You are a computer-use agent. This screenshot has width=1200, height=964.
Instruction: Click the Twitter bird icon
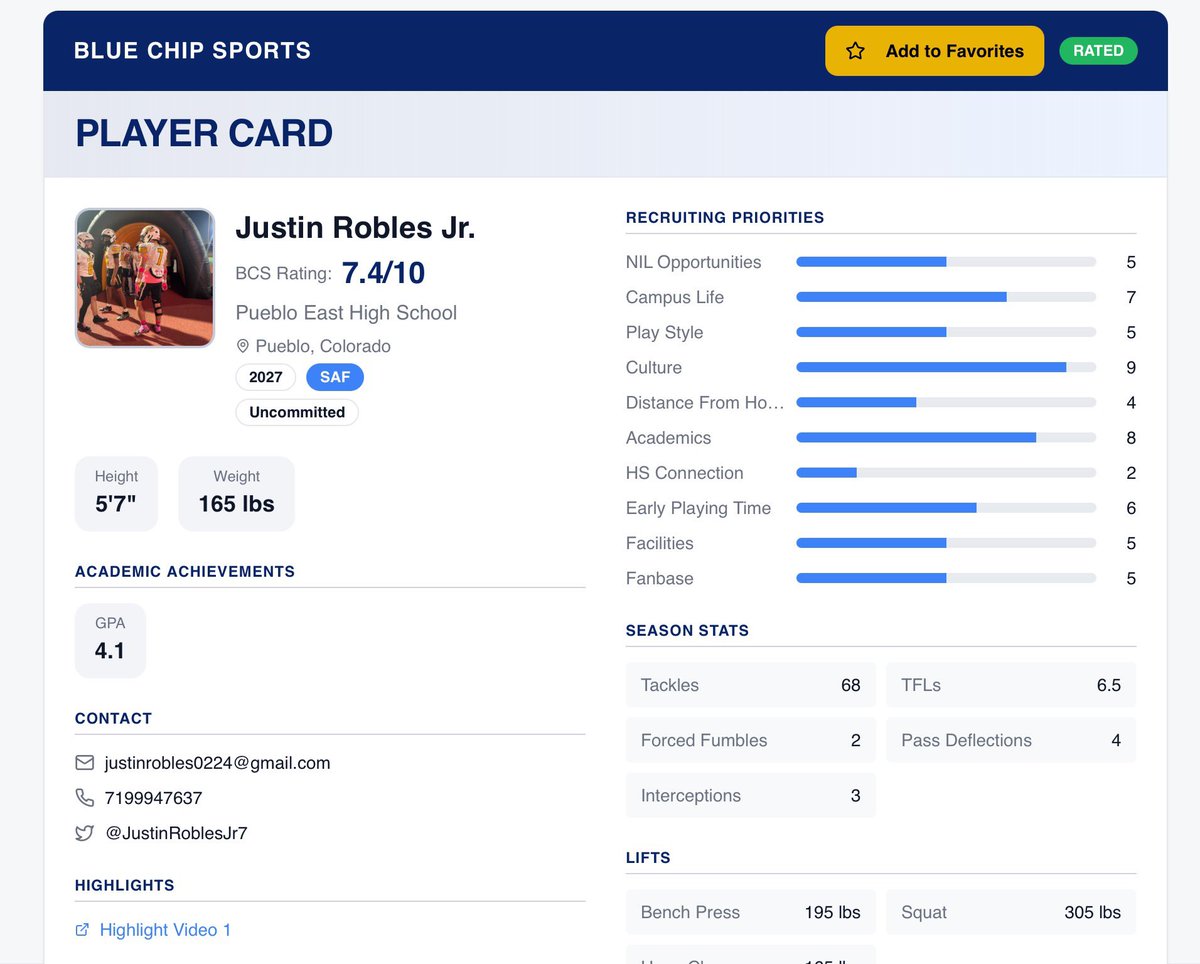tap(85, 833)
